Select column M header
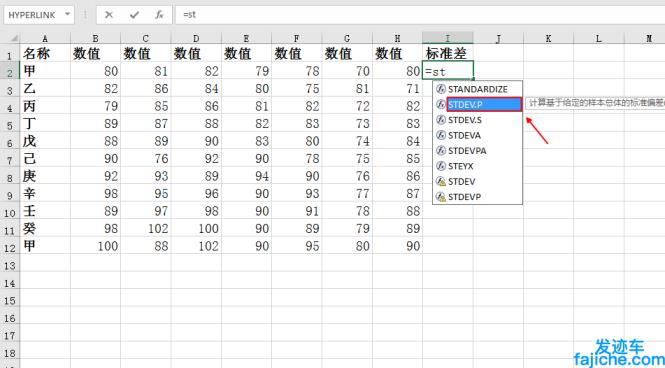 coord(645,39)
